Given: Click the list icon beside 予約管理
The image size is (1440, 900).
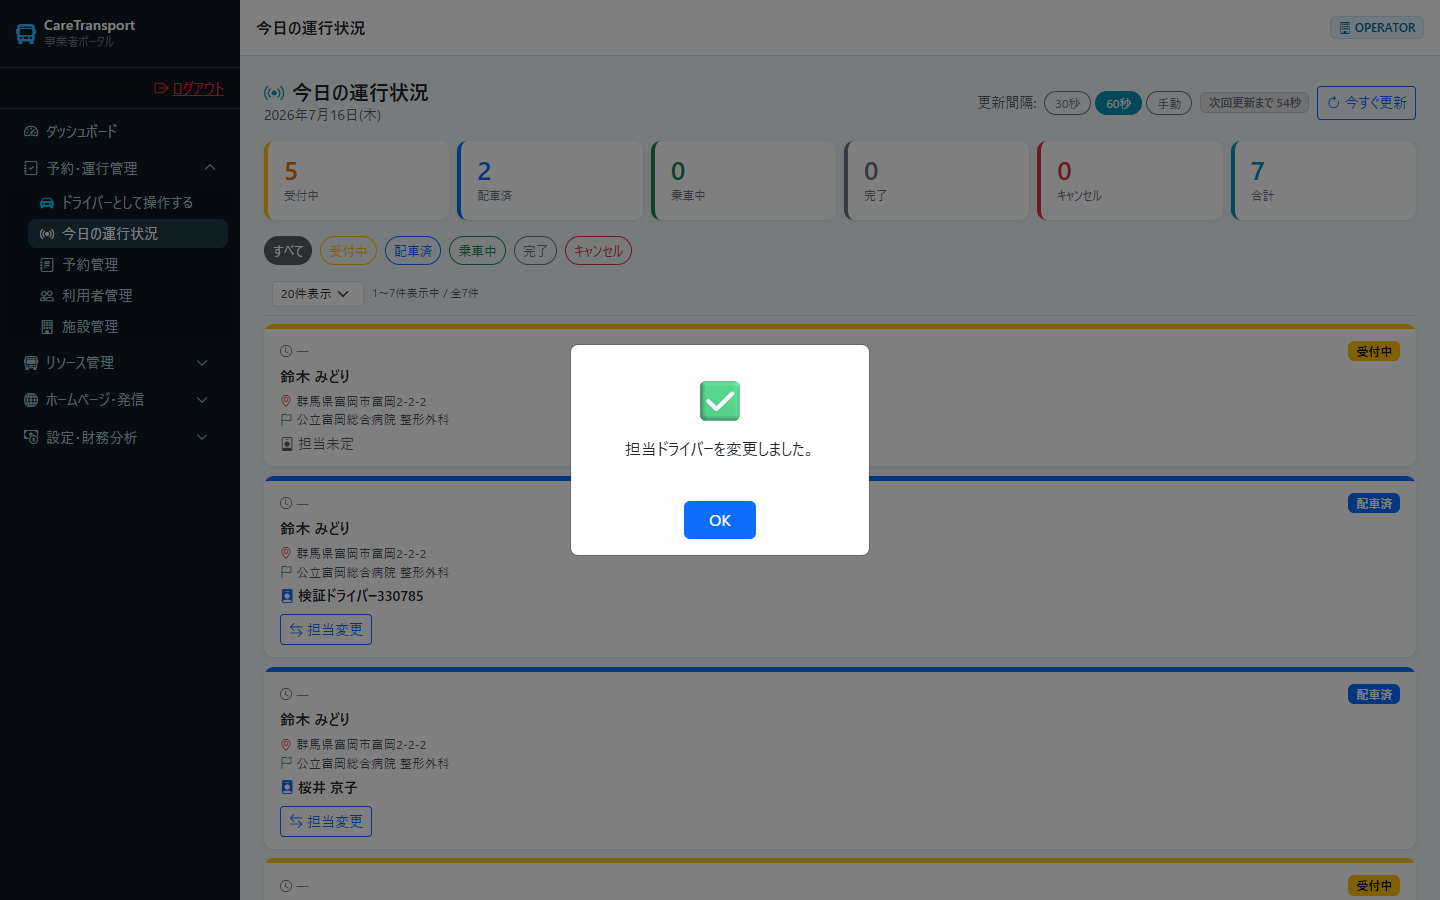Looking at the screenshot, I should click(47, 264).
